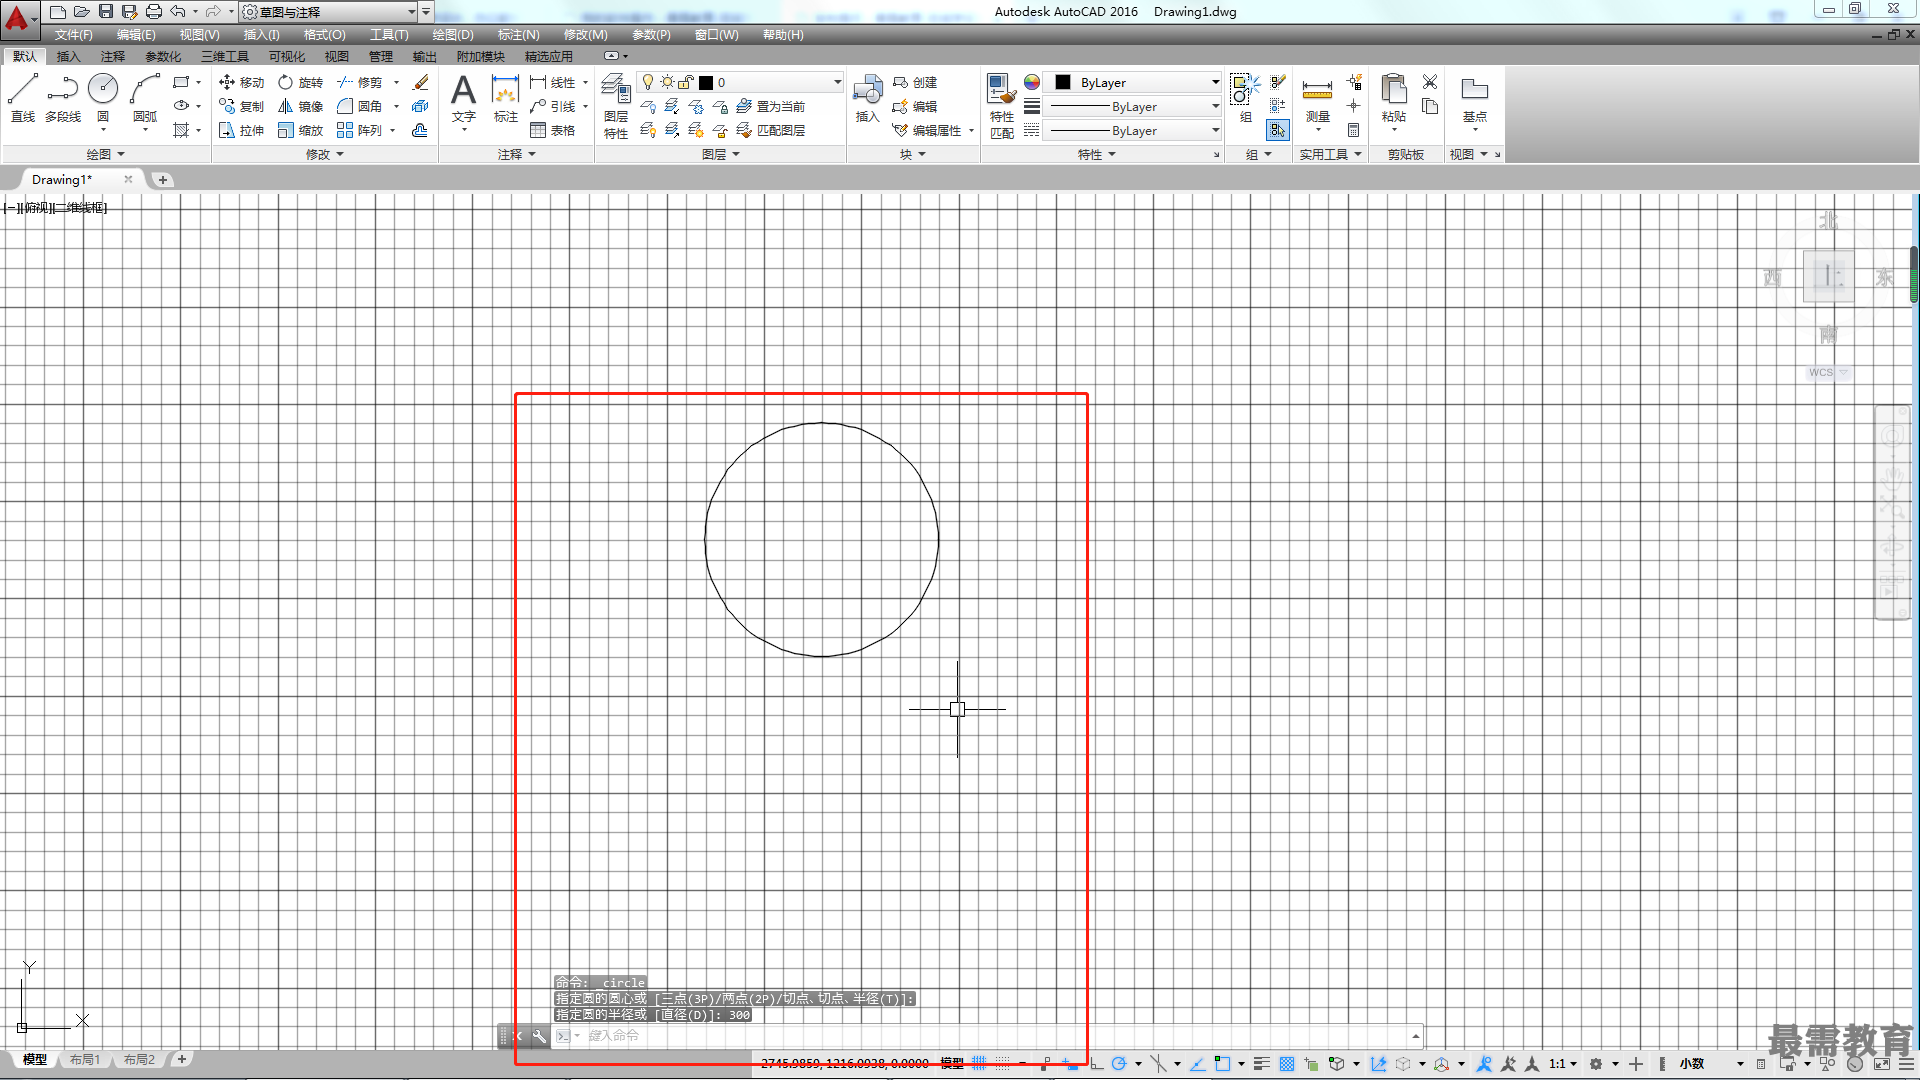This screenshot has width=1920, height=1080.
Task: Toggle lineweight display in status bar
Action: tap(1262, 1063)
